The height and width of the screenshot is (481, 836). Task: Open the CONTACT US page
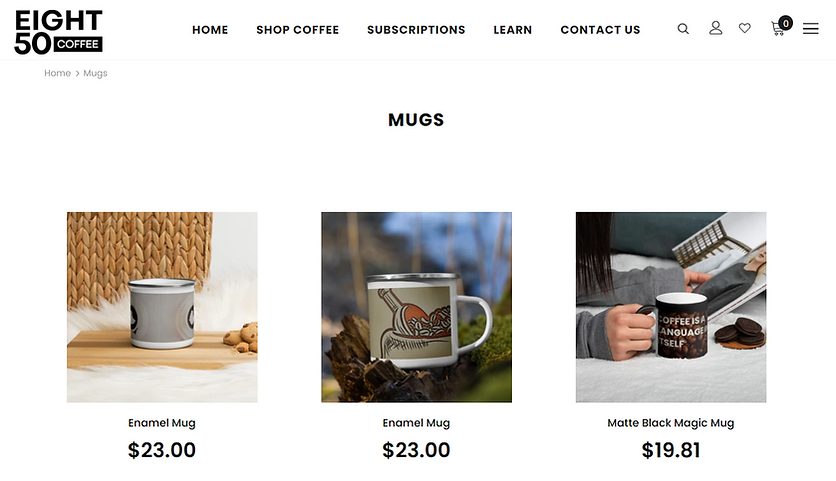pos(600,30)
